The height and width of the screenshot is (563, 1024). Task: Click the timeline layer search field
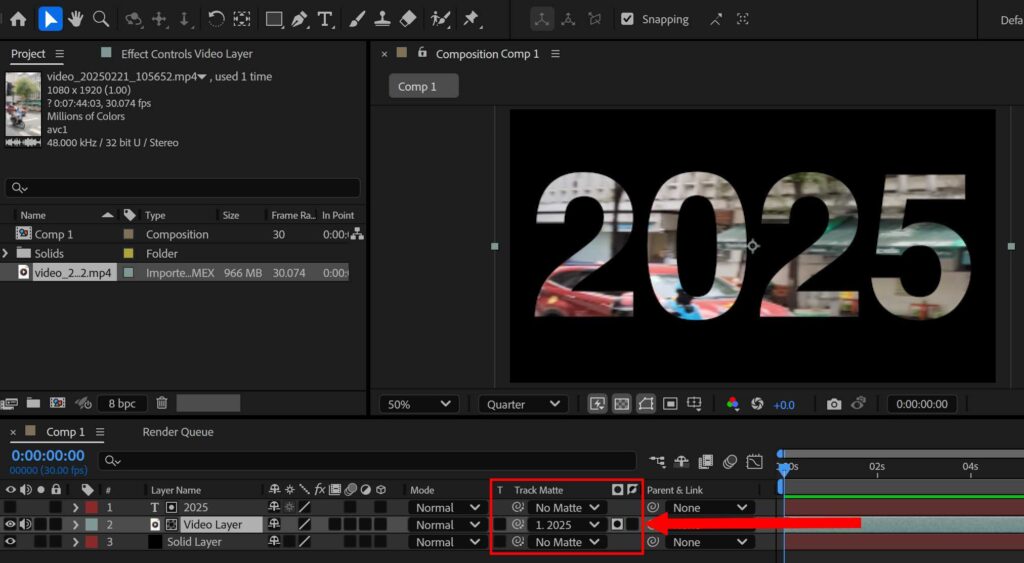(367, 460)
